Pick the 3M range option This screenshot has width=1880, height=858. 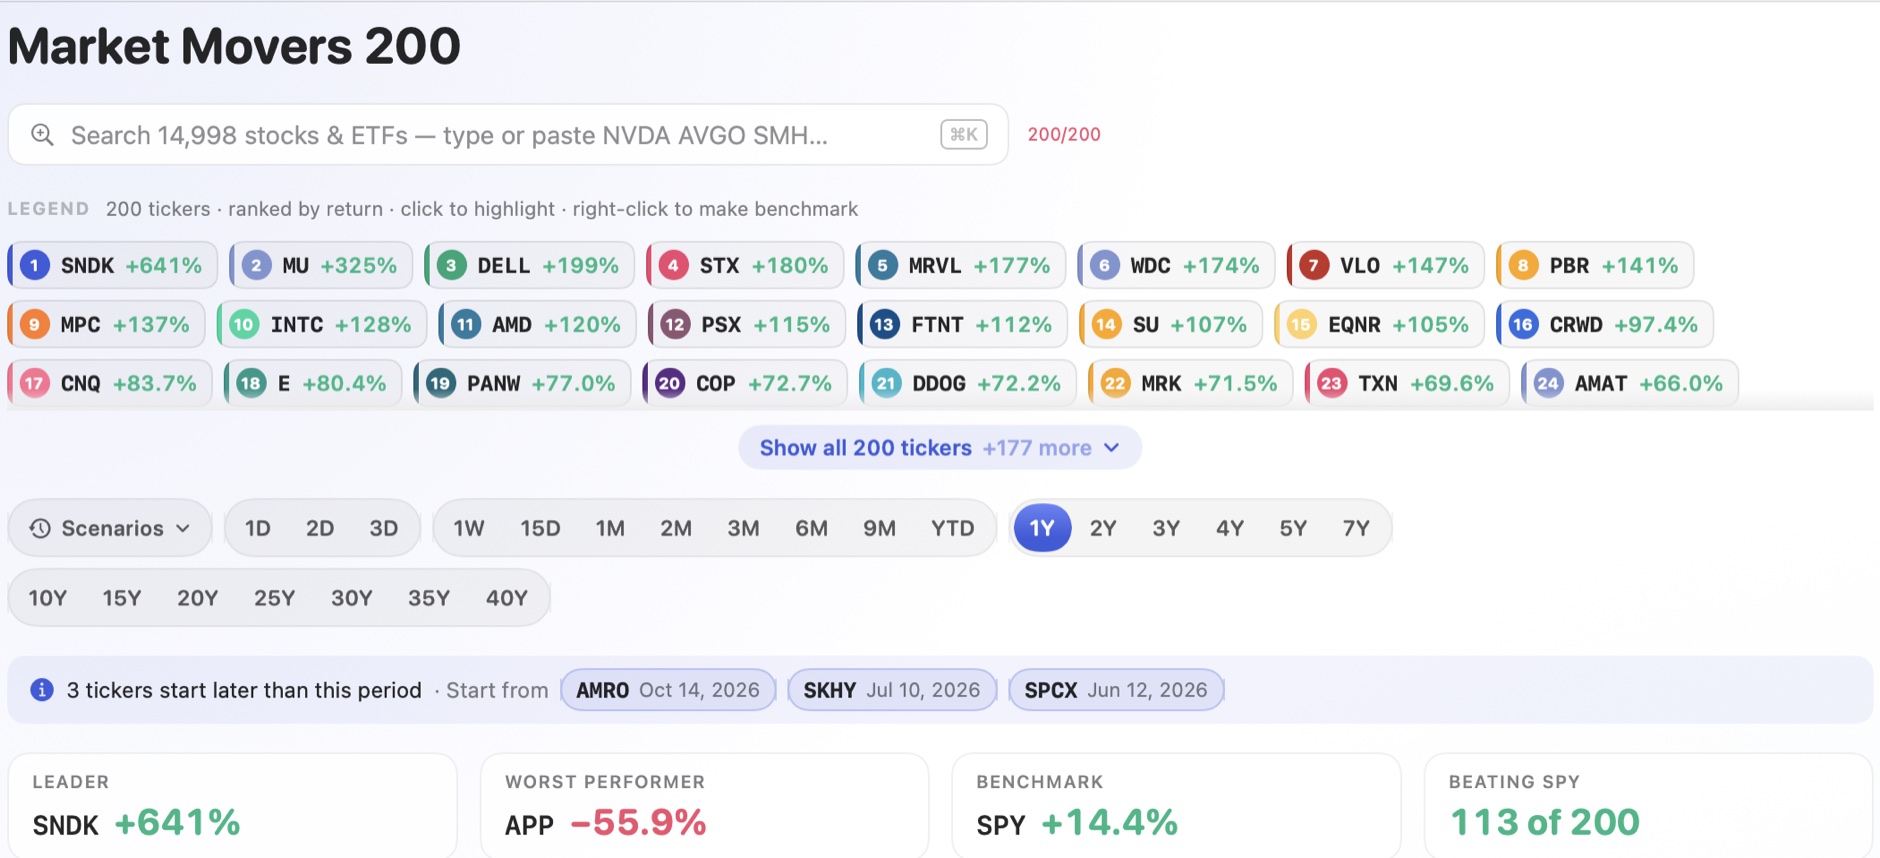click(743, 528)
